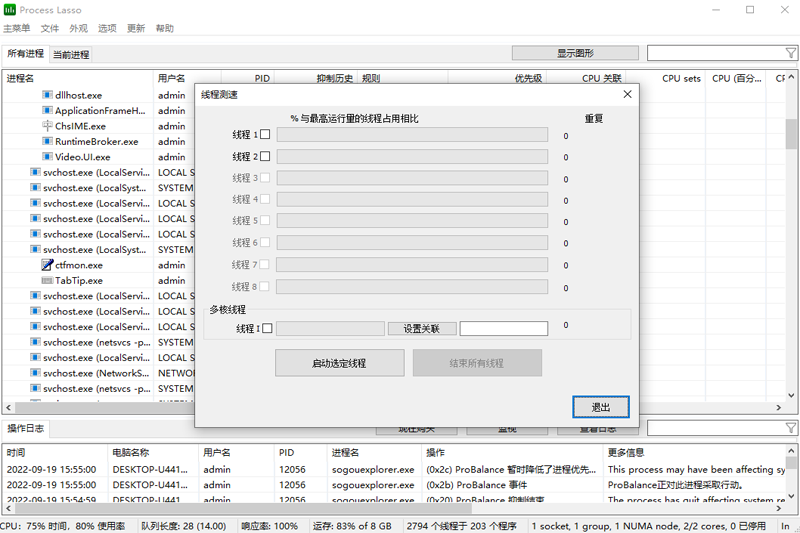Click the 显示图形 button

(574, 53)
